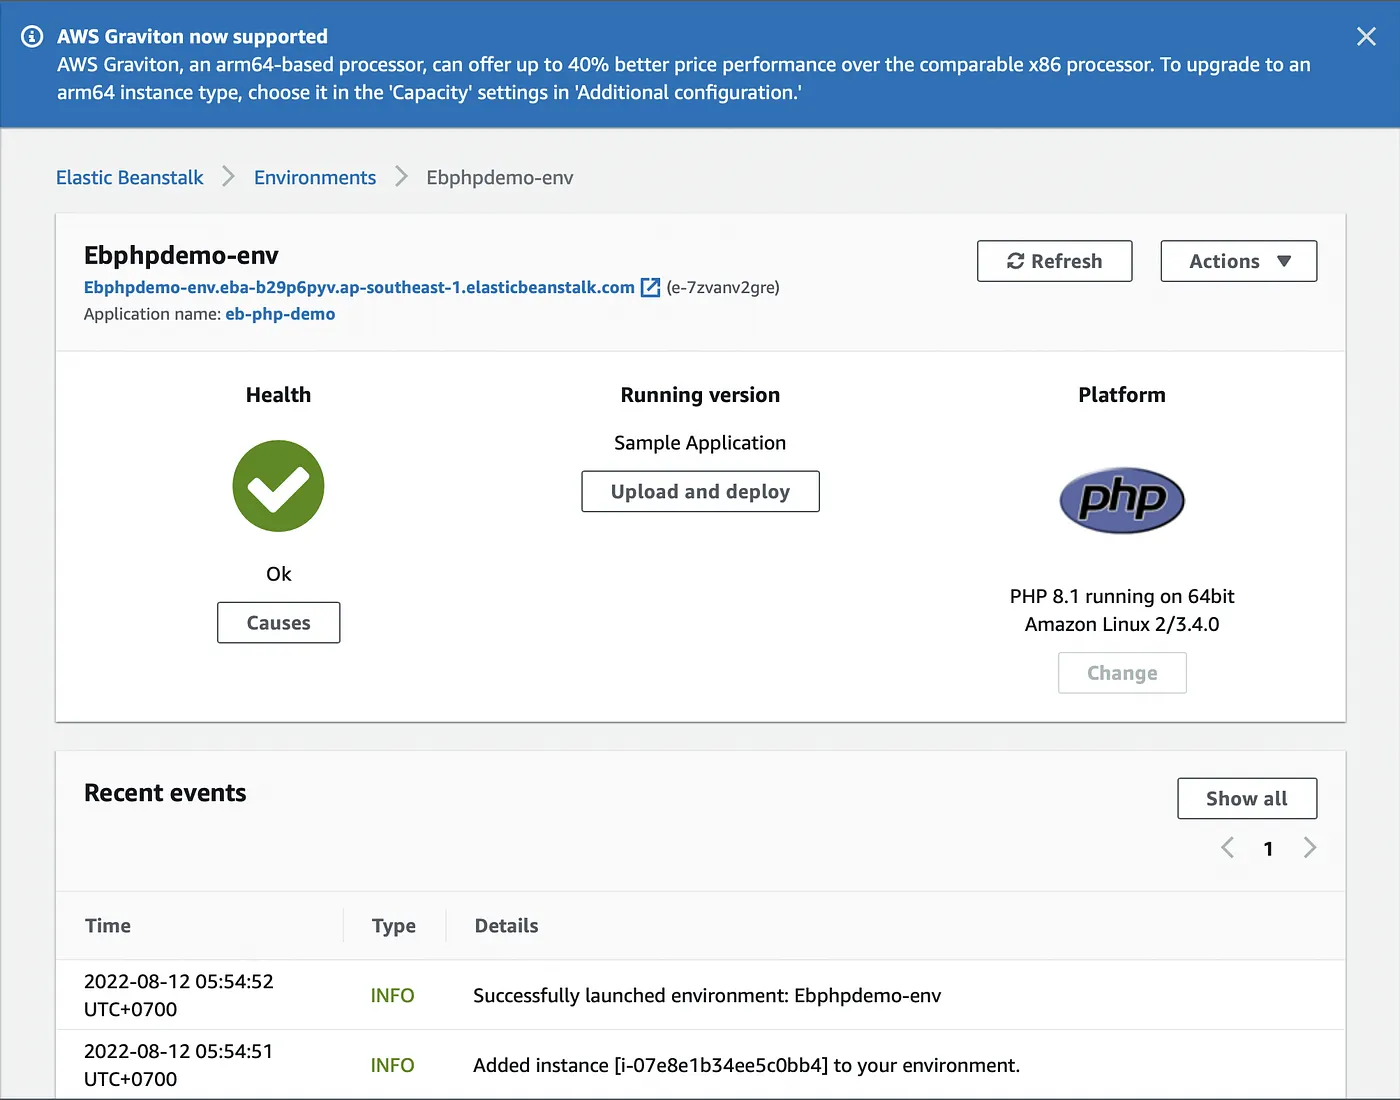Click the Type column header
The image size is (1400, 1100).
click(x=394, y=926)
